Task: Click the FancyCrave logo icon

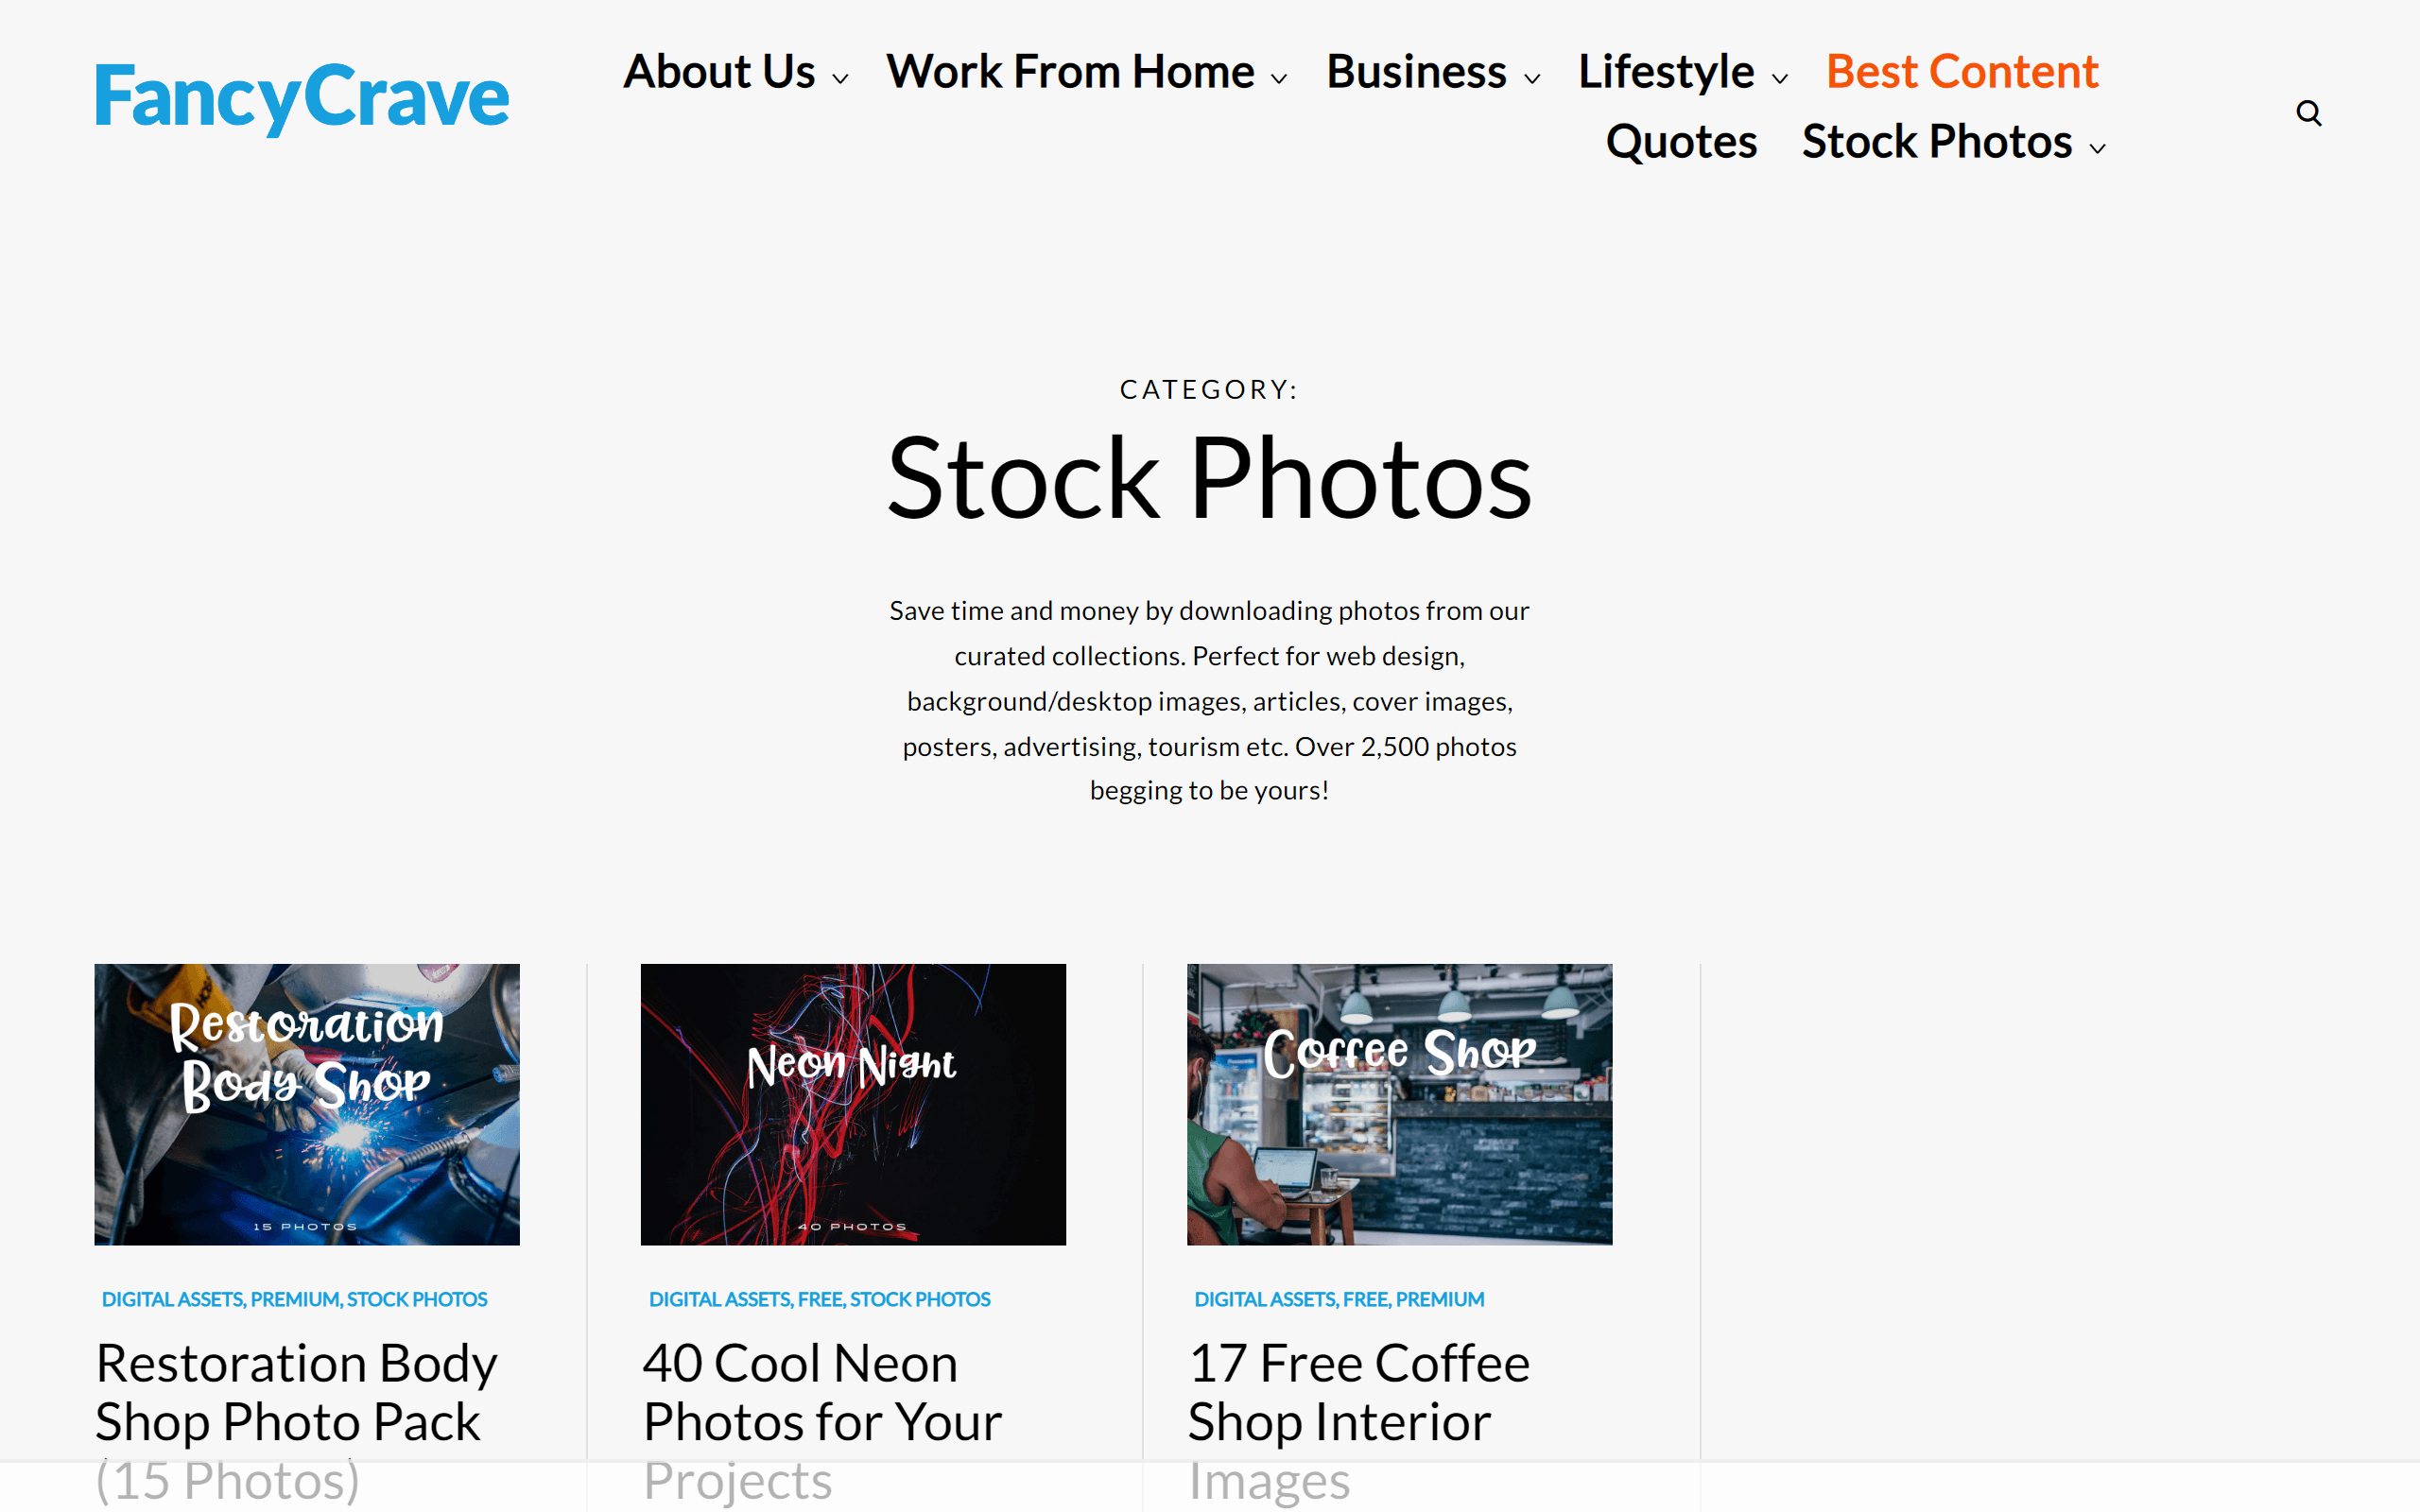Action: pos(303,95)
